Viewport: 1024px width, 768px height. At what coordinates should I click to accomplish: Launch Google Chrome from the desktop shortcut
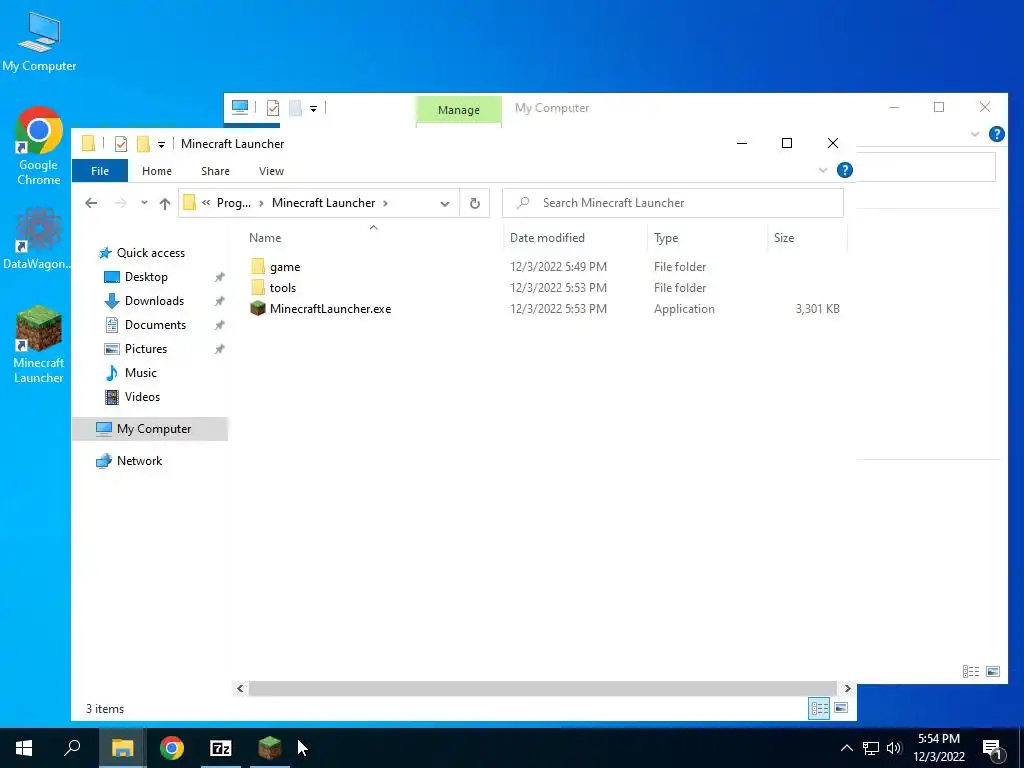click(x=39, y=146)
